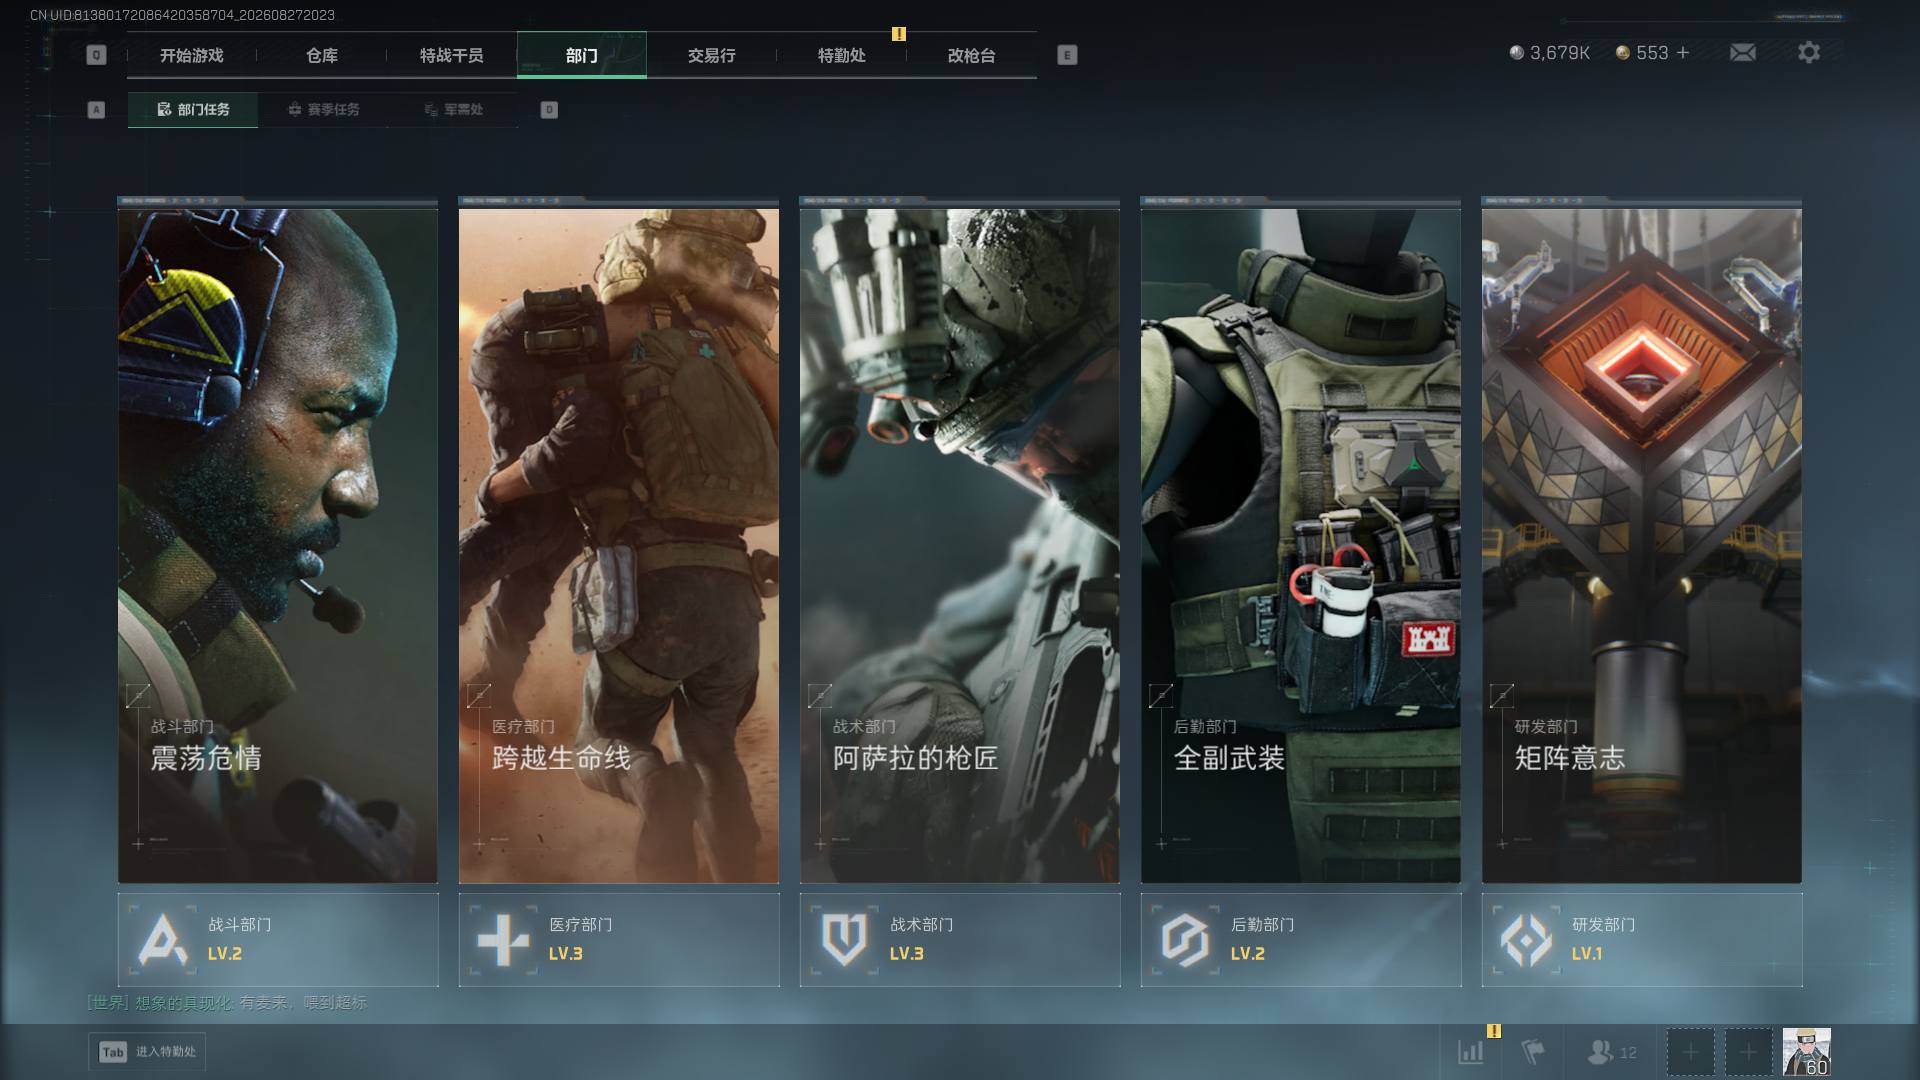Click the 研发部门 LV.1 panel

1642,940
